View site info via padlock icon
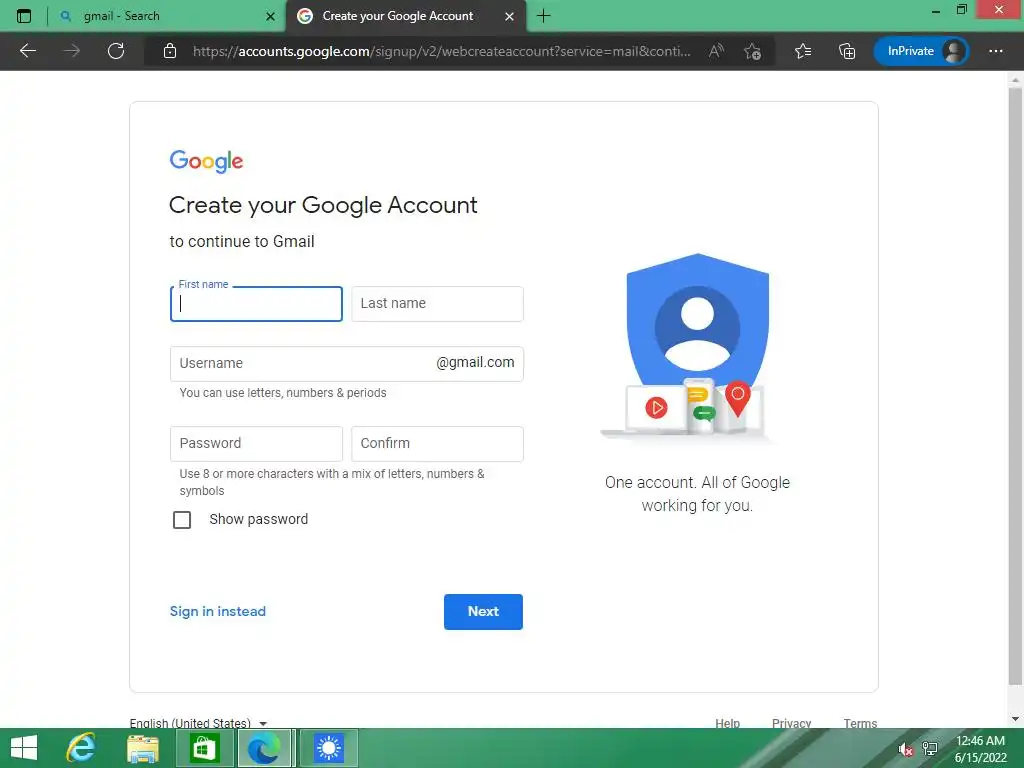 [x=170, y=51]
